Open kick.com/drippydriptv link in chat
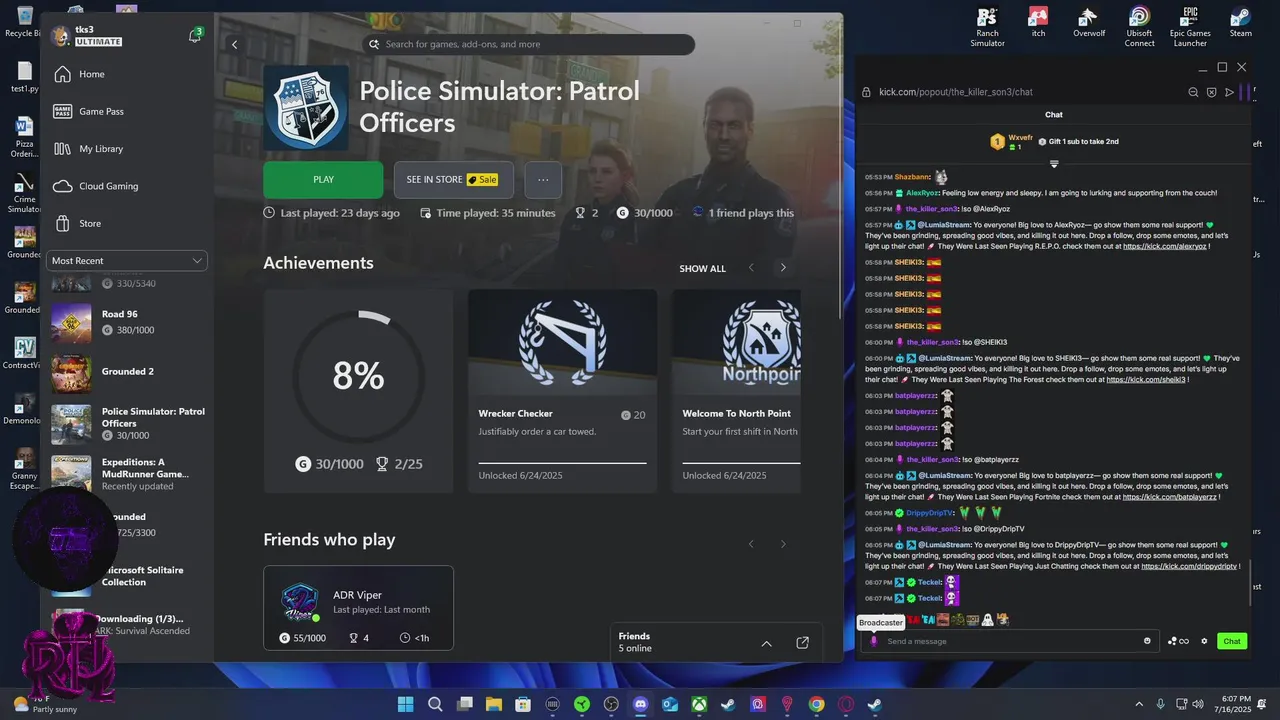This screenshot has width=1280, height=720. click(1188, 566)
